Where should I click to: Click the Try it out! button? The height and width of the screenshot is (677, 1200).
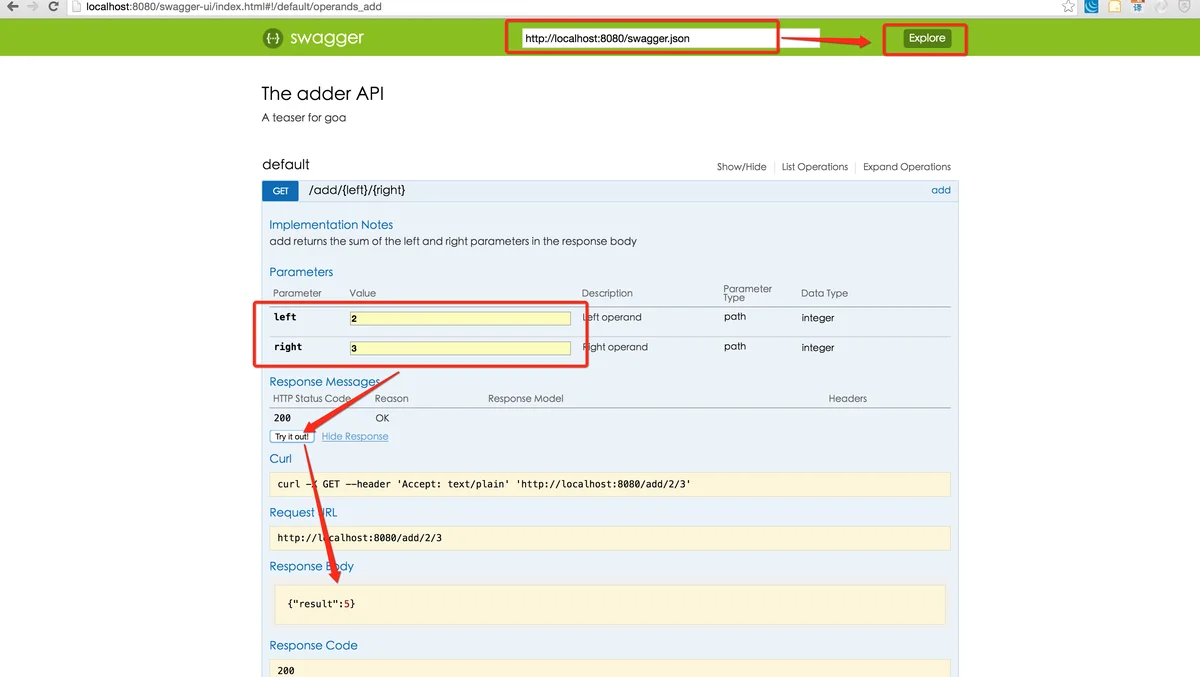click(292, 437)
